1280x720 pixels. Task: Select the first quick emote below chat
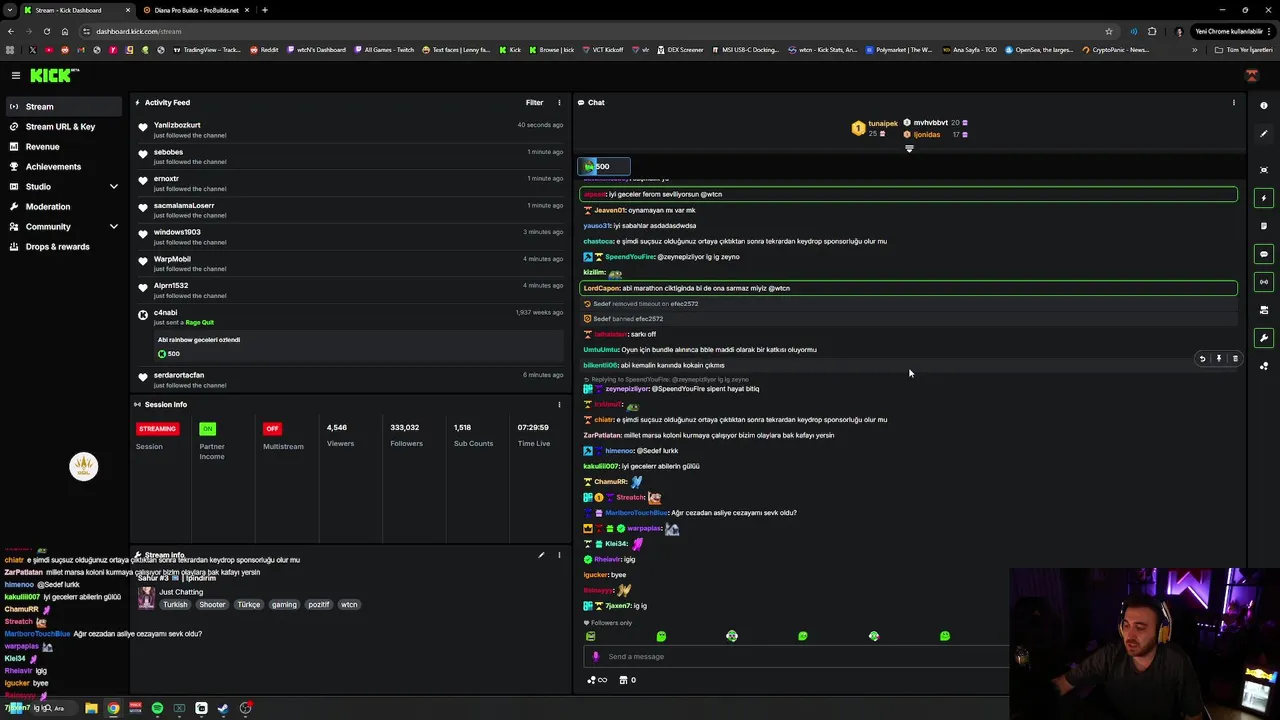pos(590,636)
